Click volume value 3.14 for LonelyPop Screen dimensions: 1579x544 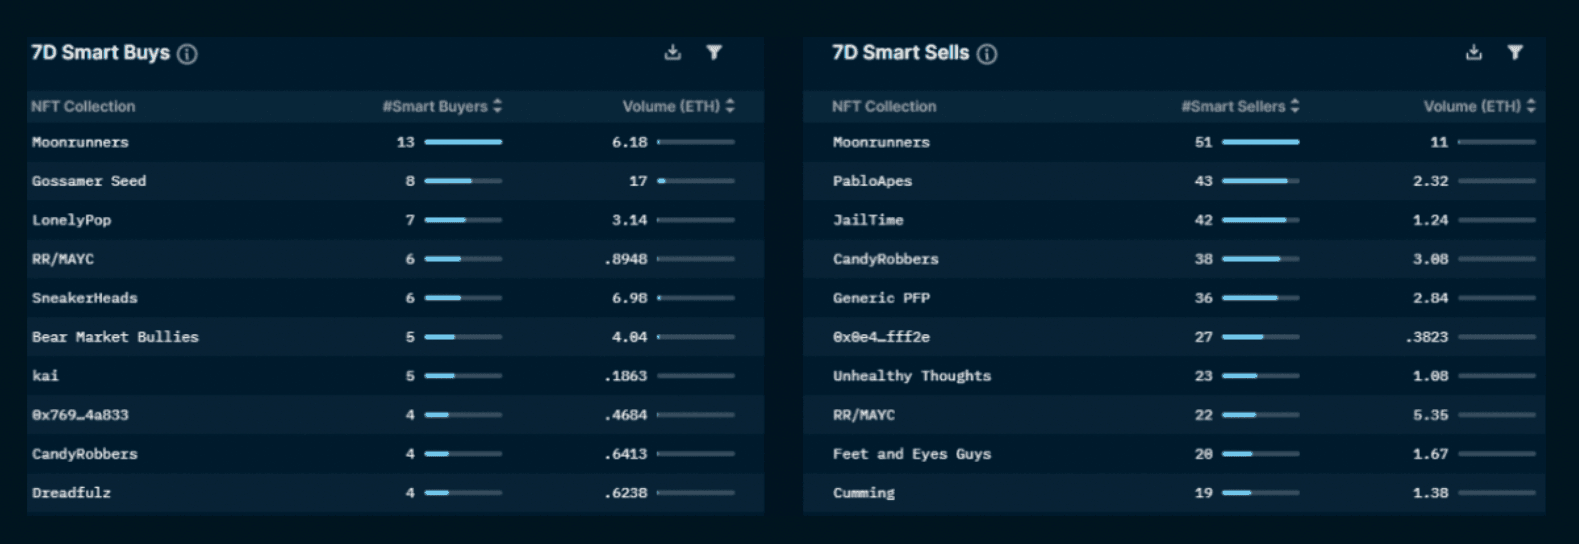click(x=630, y=220)
